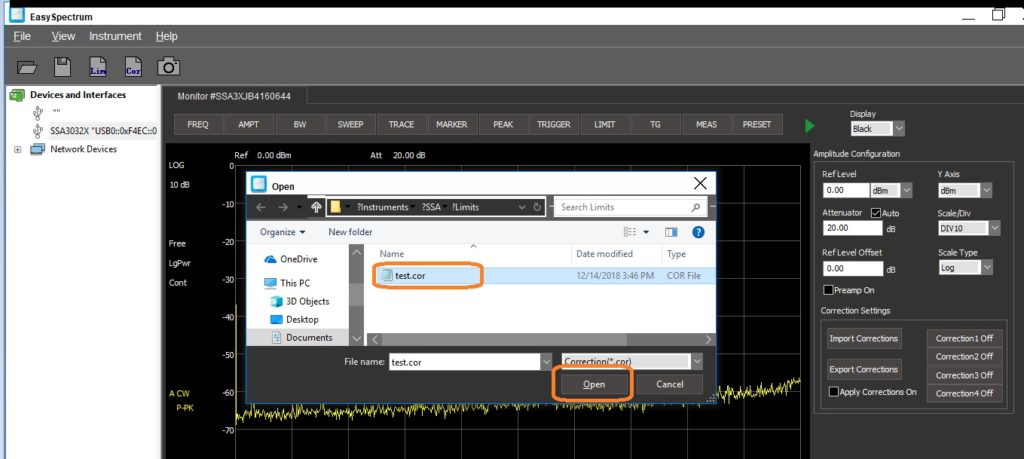
Task: Click the Search Limits input field
Action: click(x=620, y=207)
